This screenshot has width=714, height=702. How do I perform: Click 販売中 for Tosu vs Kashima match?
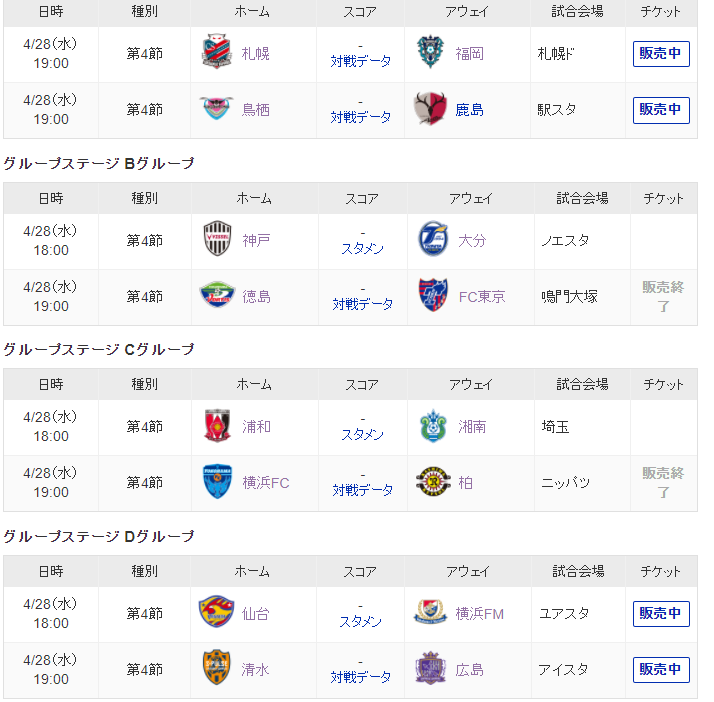coord(661,110)
